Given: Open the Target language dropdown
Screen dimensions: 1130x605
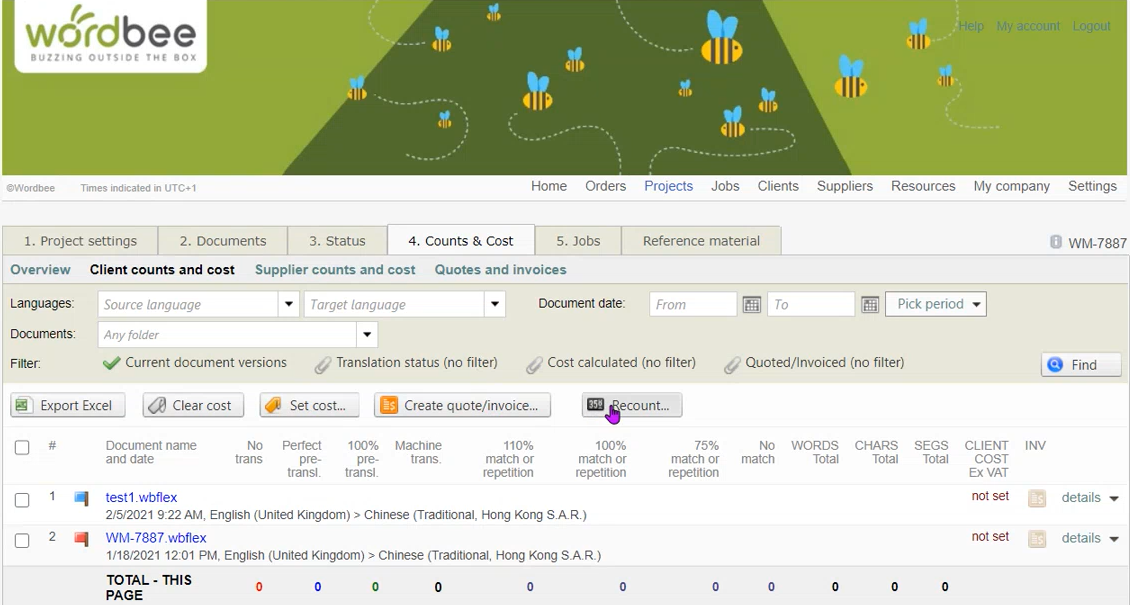Looking at the screenshot, I should pos(494,304).
